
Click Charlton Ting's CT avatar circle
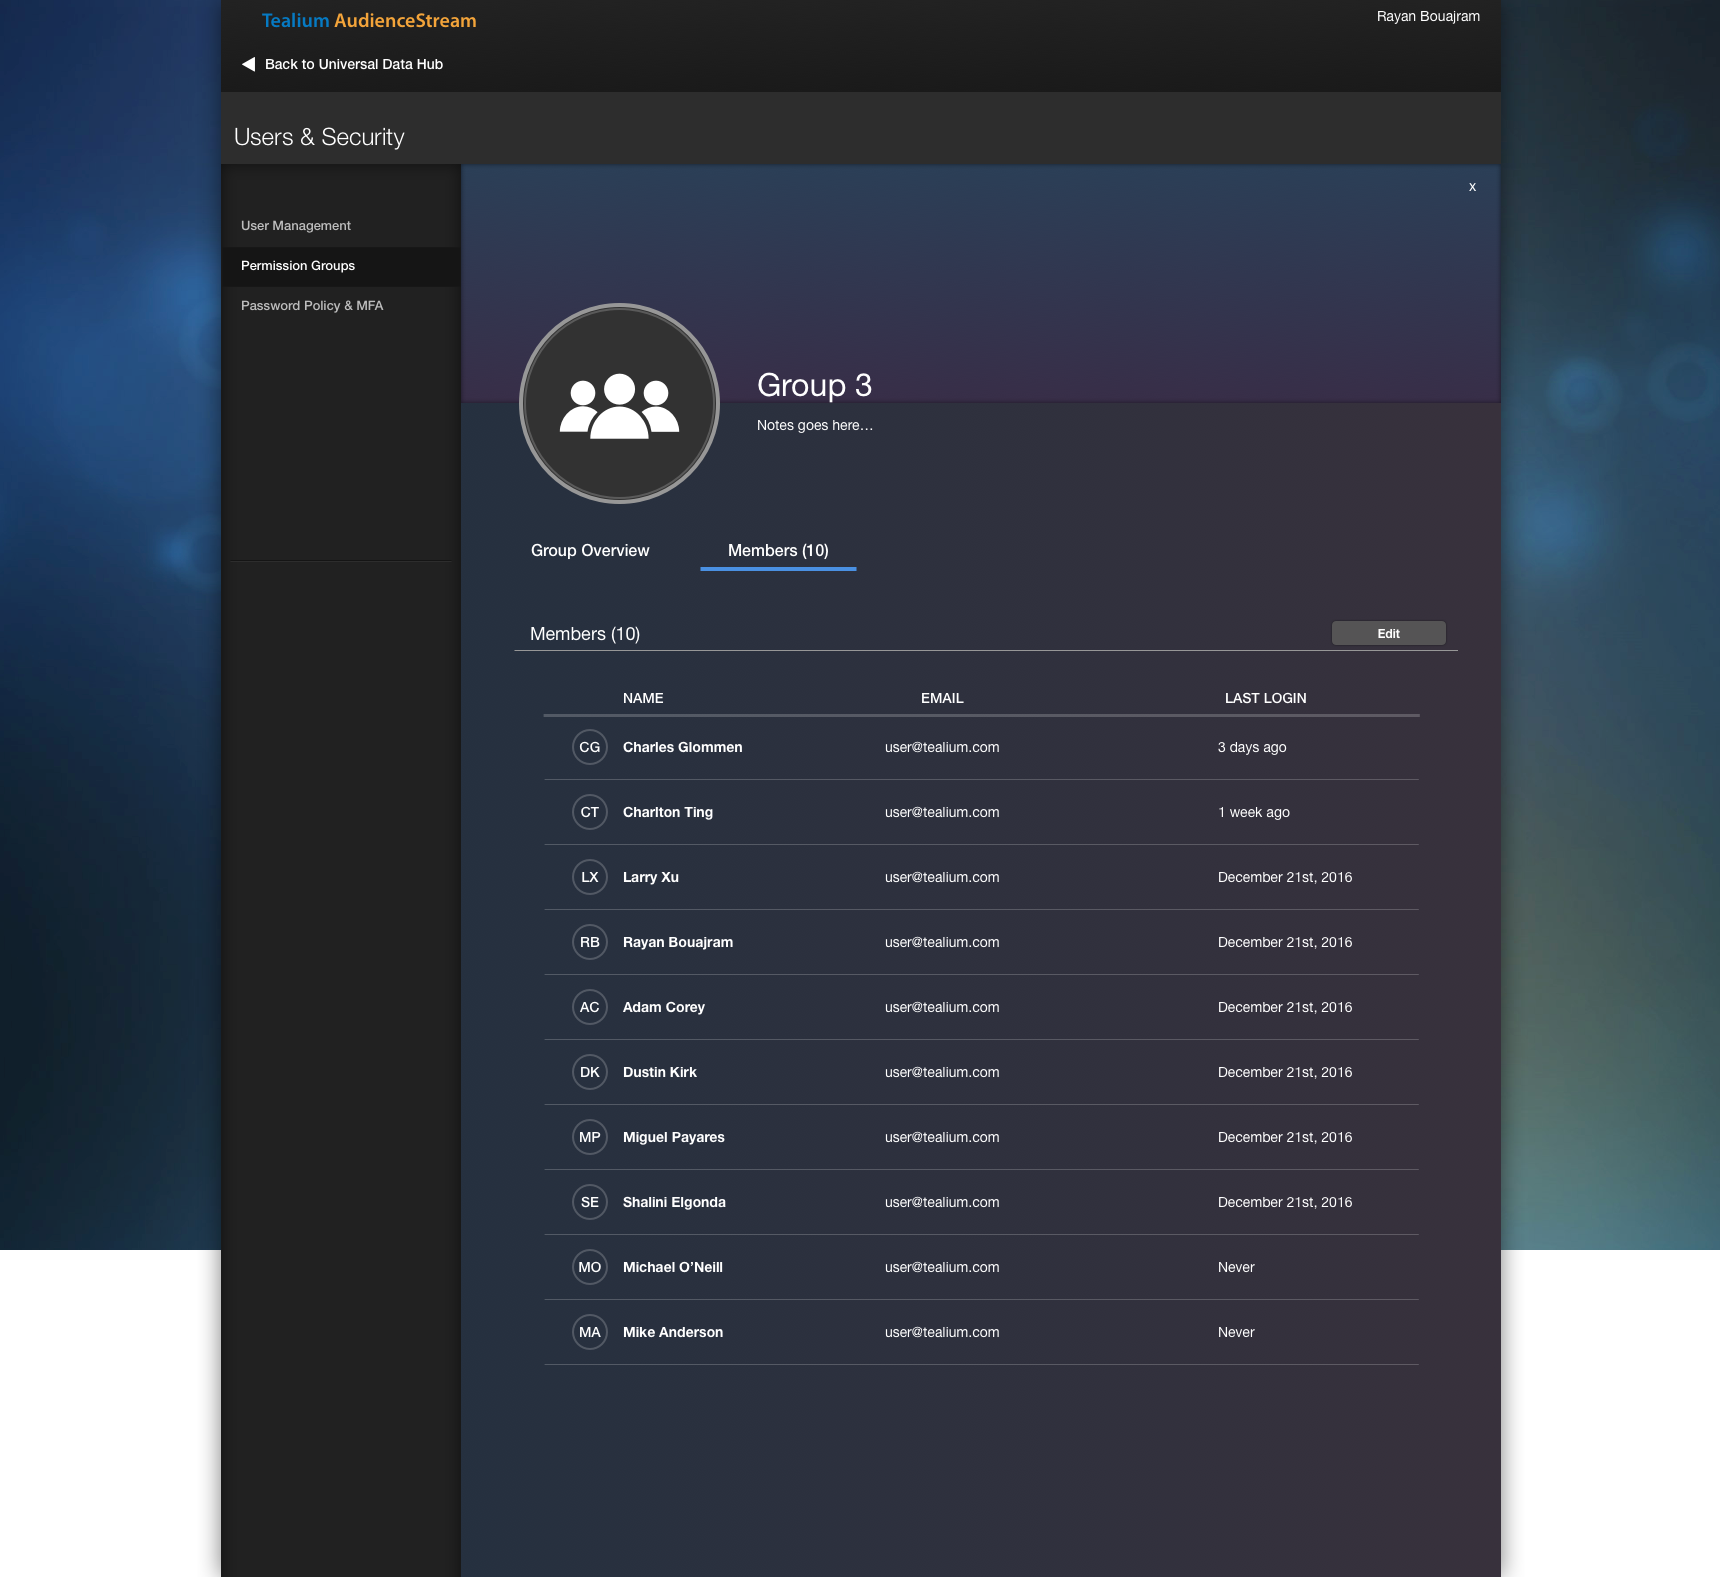coord(589,812)
